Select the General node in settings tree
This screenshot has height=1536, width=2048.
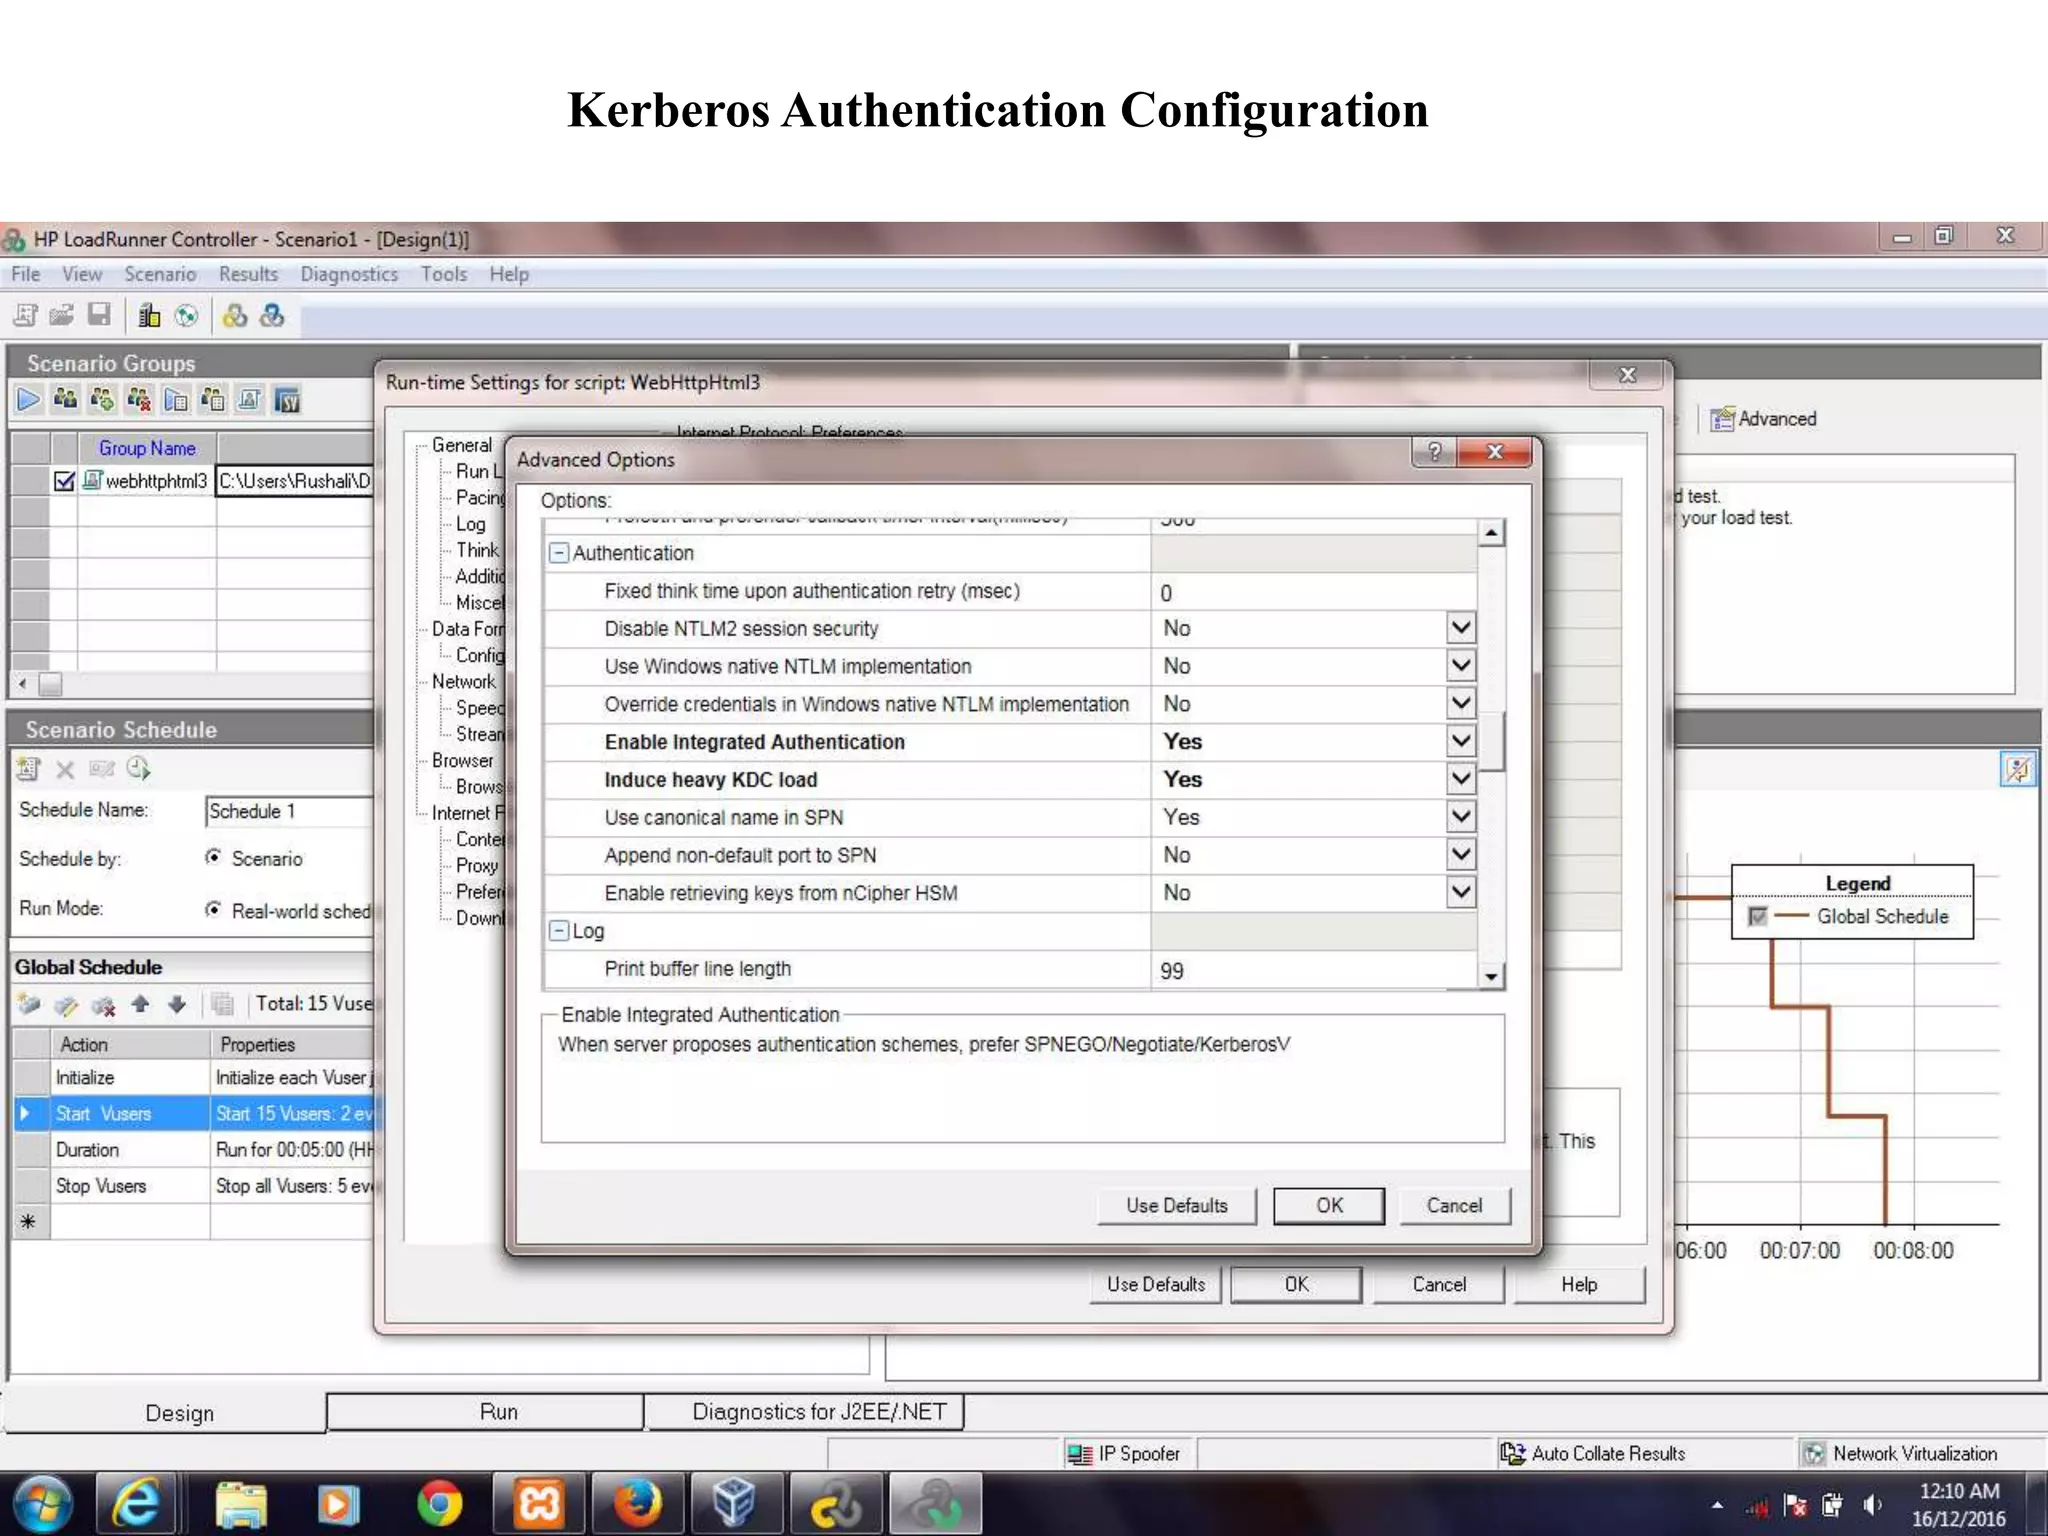[x=462, y=446]
